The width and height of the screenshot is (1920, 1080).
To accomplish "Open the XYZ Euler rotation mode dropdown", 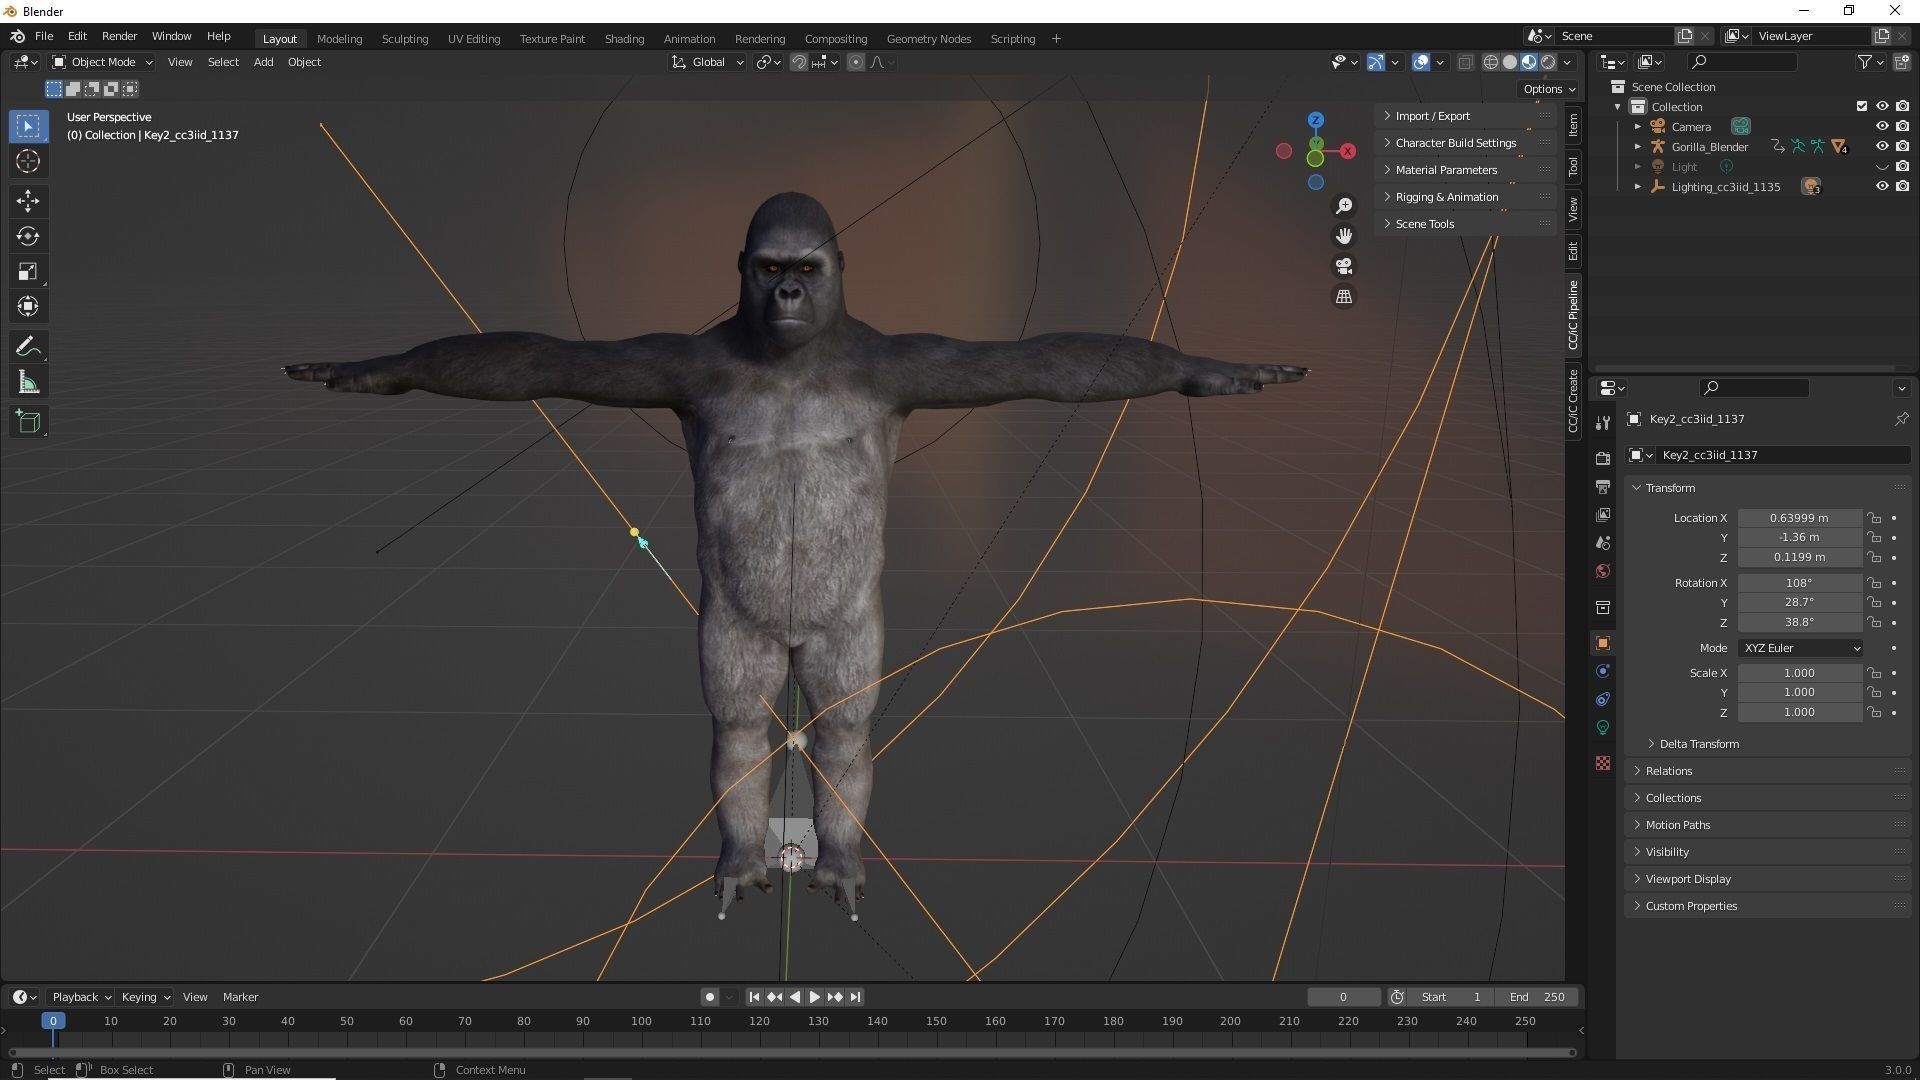I will (x=1801, y=648).
